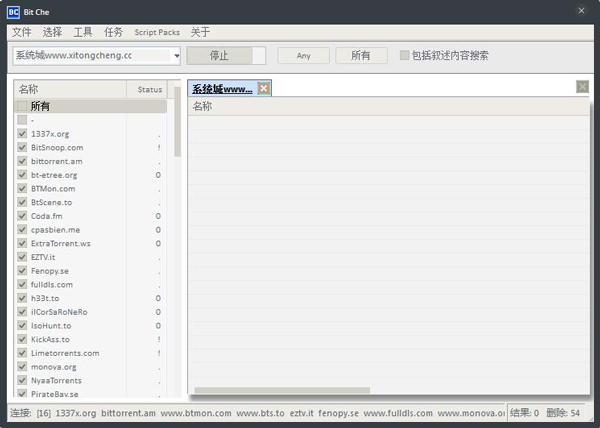This screenshot has height=428, width=600.
Task: Uncheck the Limetorrents.com checkbox
Action: (x=22, y=353)
